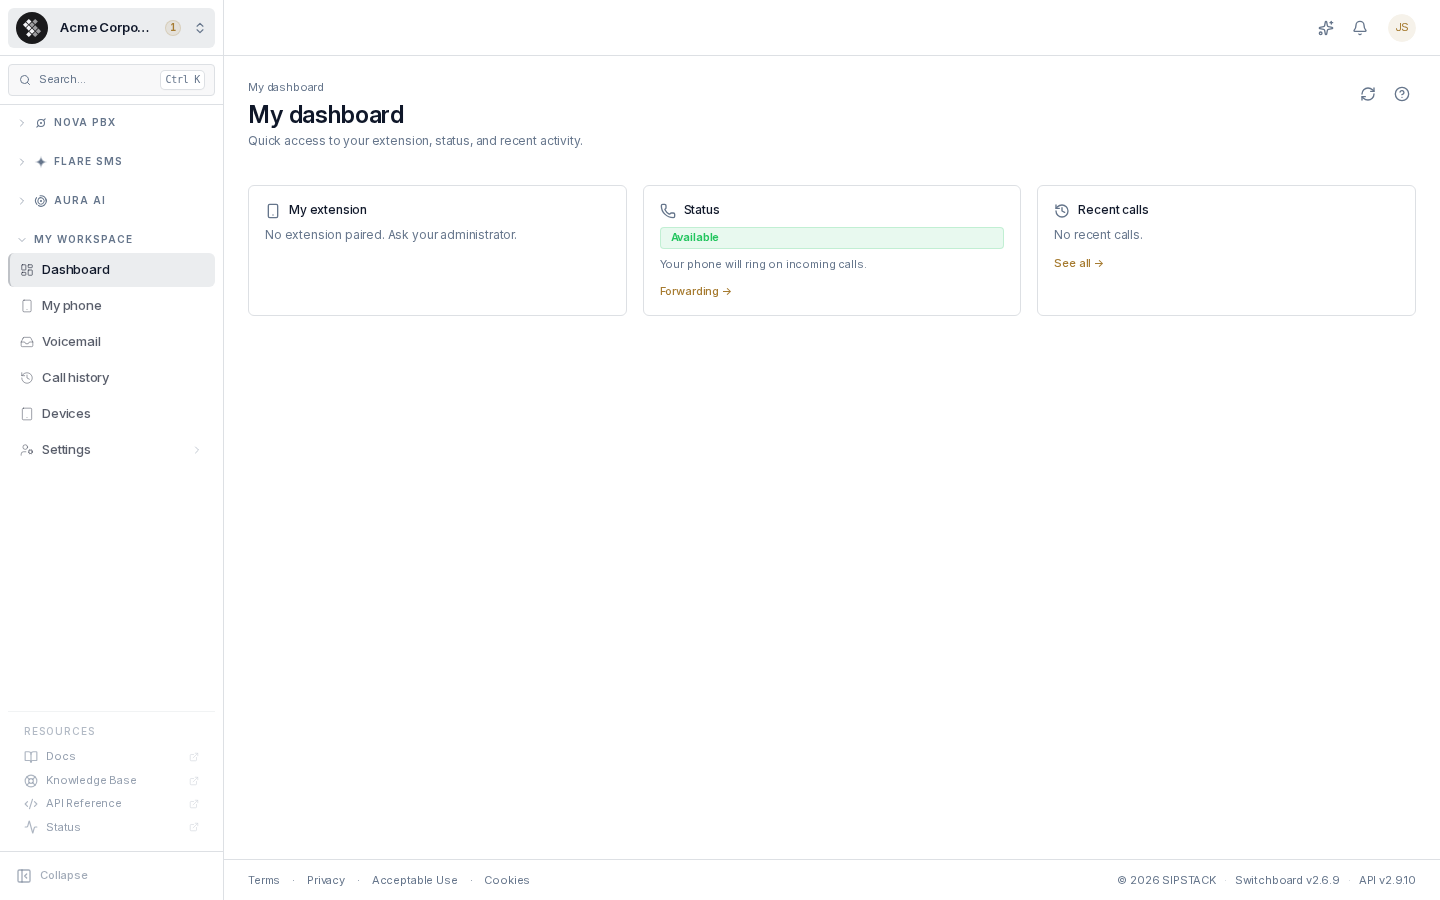The image size is (1440, 900).
Task: Open the notifications bell
Action: (1360, 28)
